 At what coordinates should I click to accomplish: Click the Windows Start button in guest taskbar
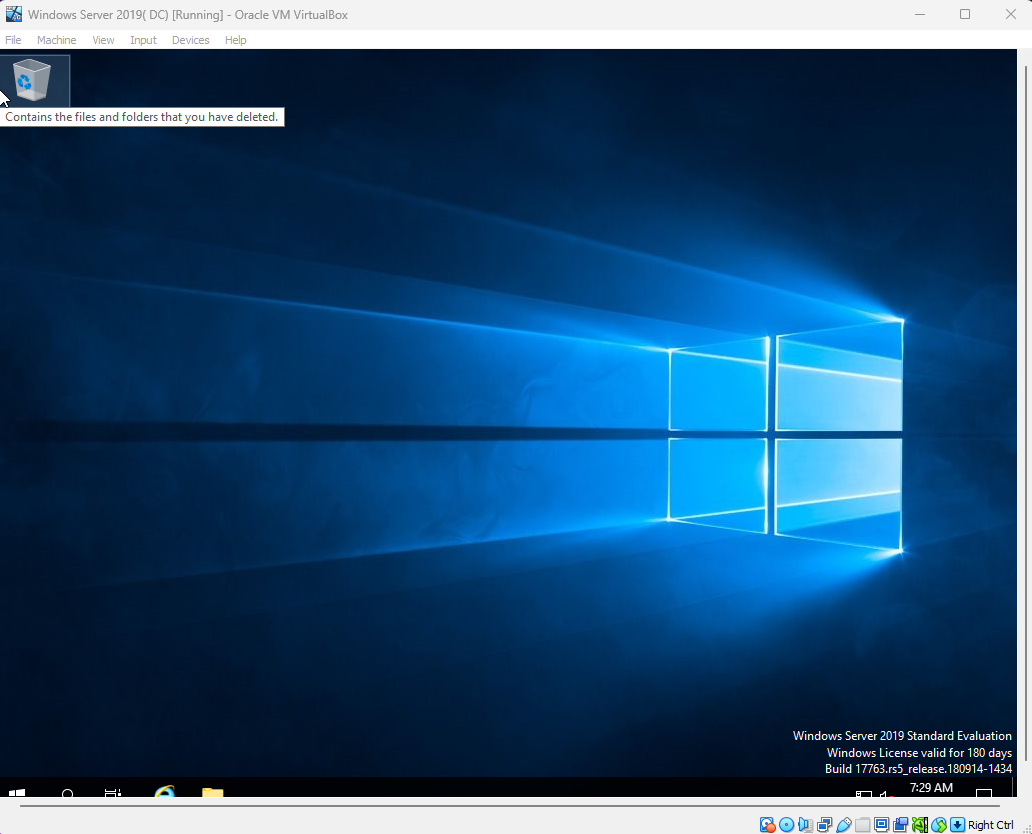[17, 792]
